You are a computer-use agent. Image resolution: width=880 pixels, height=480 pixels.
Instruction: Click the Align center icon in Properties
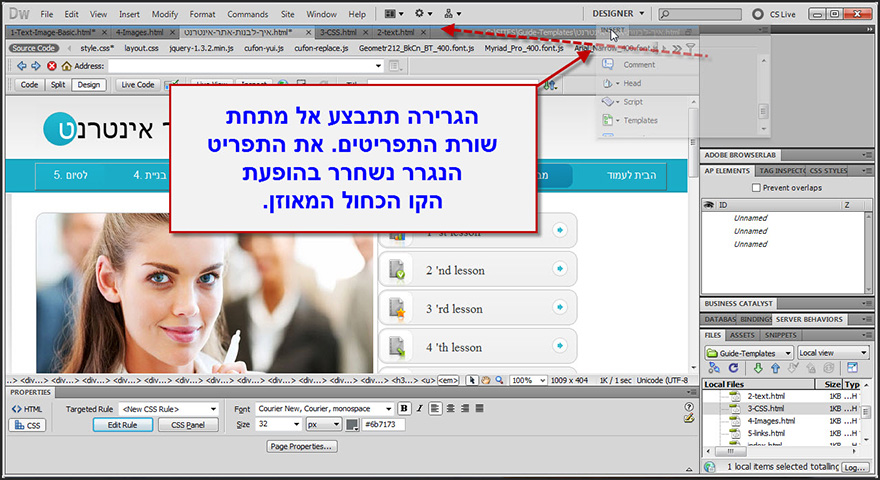pos(450,409)
